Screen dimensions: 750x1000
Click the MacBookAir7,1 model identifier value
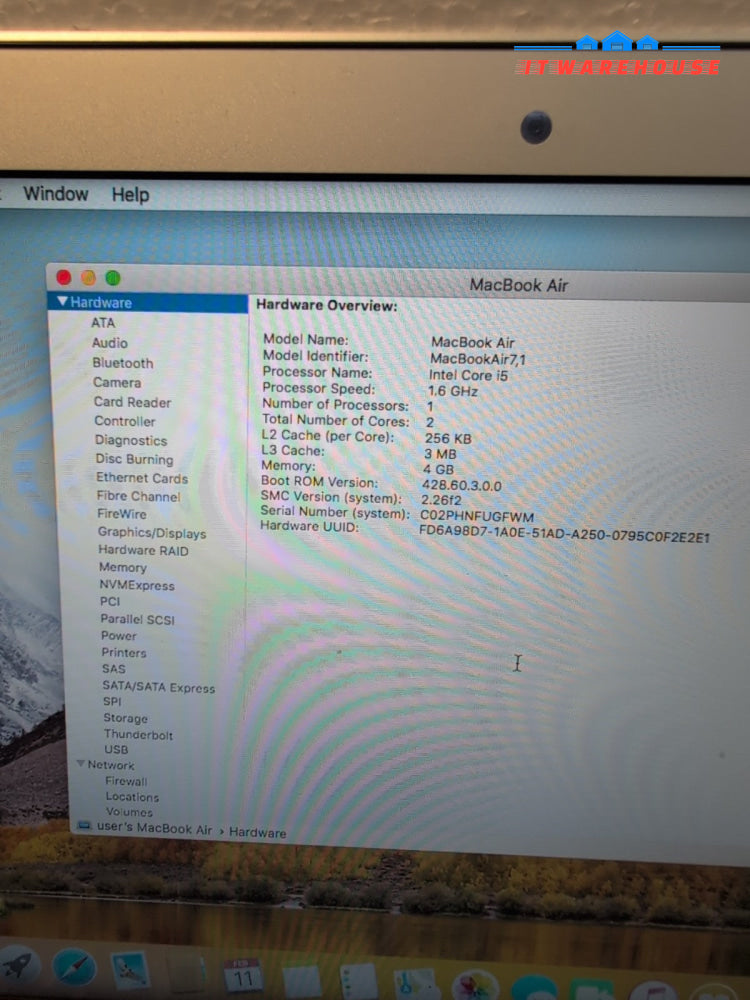(x=478, y=359)
